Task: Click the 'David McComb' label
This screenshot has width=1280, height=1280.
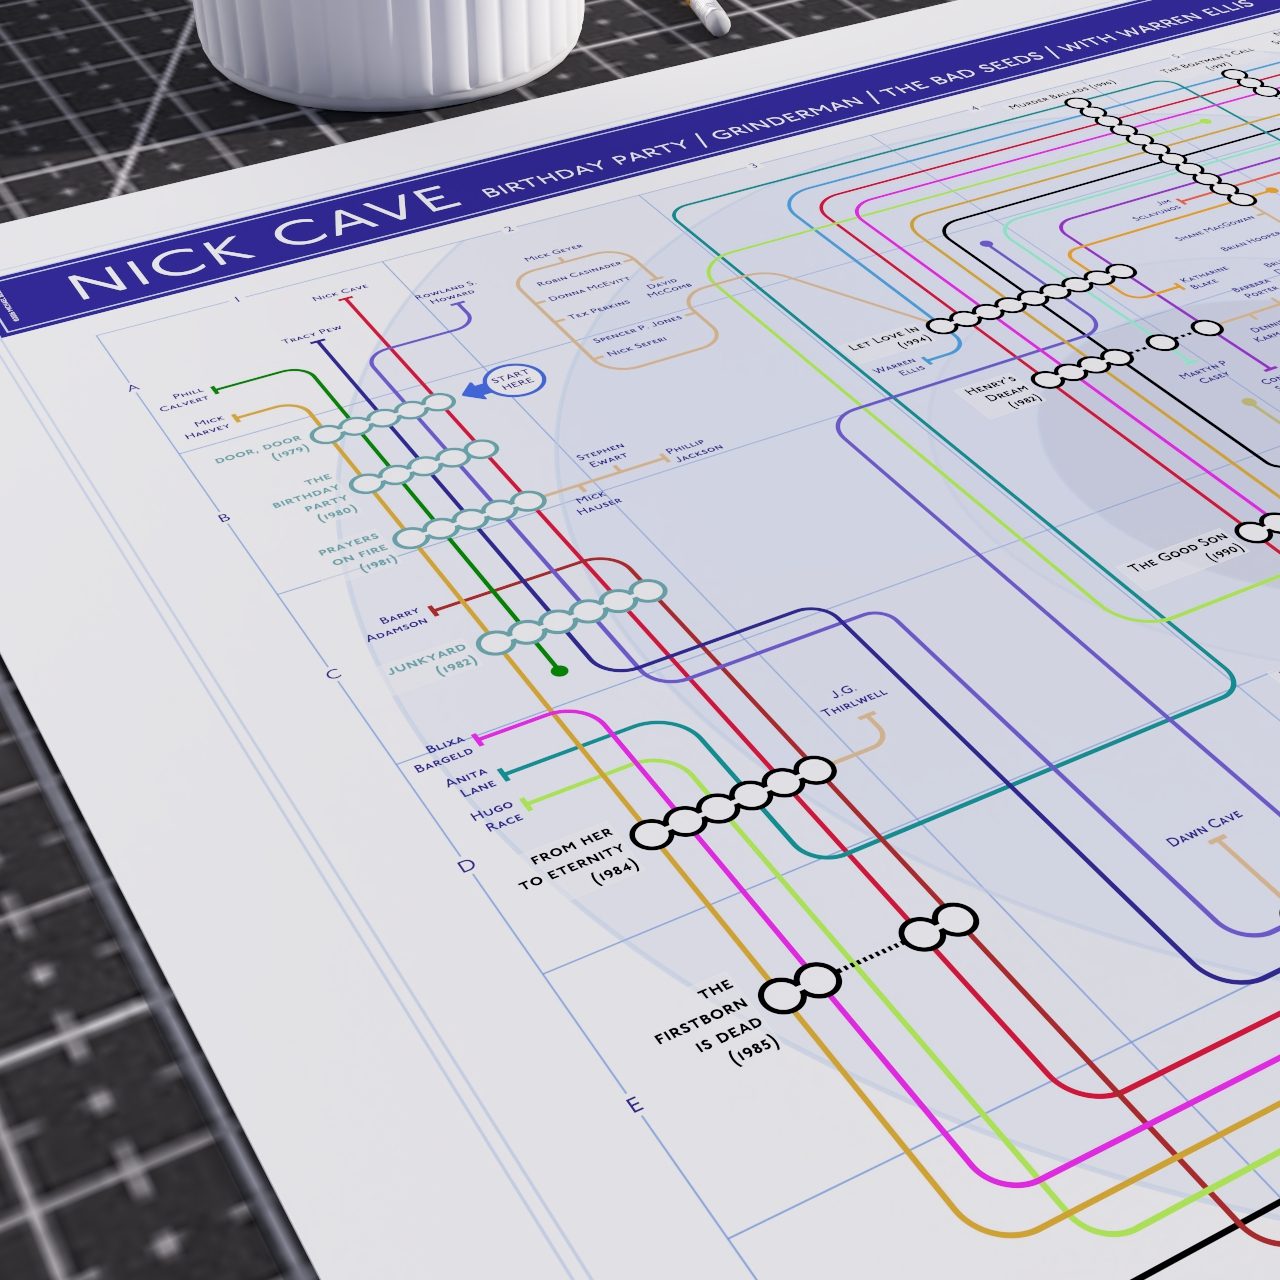Action: tap(668, 289)
